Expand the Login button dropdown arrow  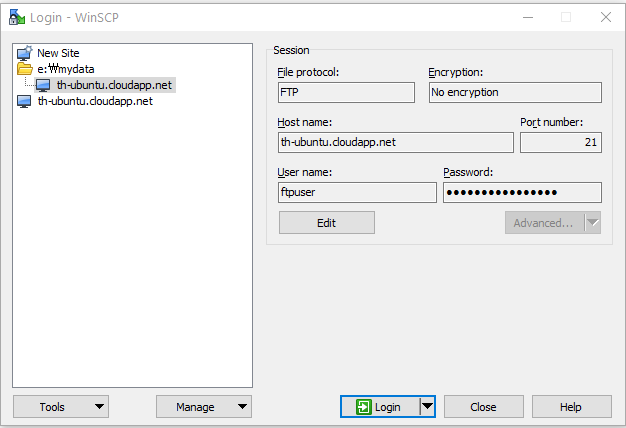427,406
